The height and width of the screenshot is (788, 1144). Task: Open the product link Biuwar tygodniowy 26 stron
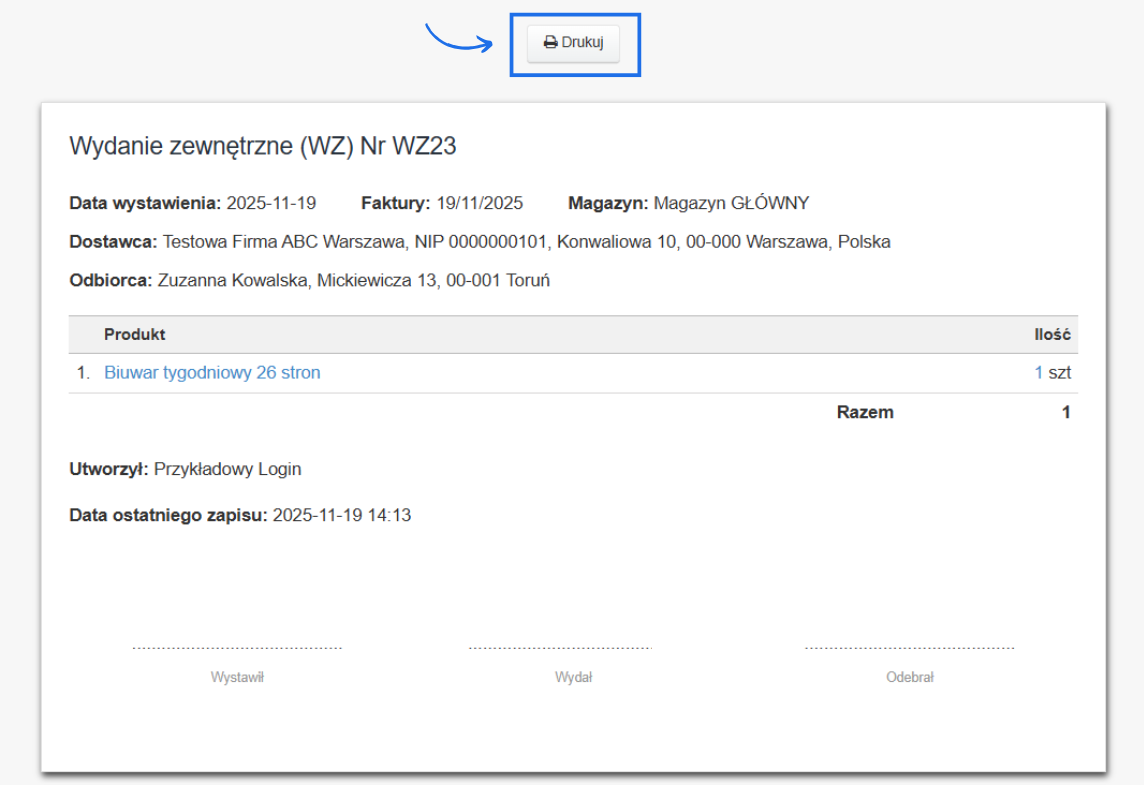[212, 372]
